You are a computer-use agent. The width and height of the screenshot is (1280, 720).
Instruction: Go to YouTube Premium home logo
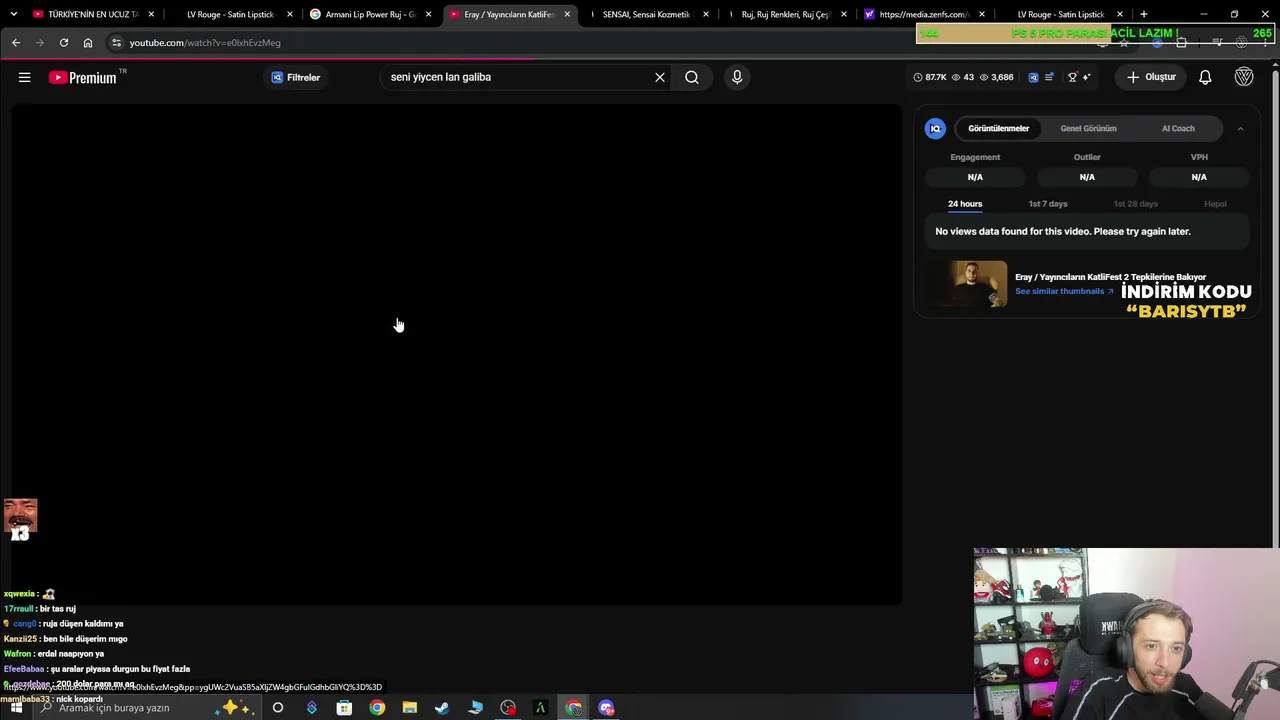(83, 77)
